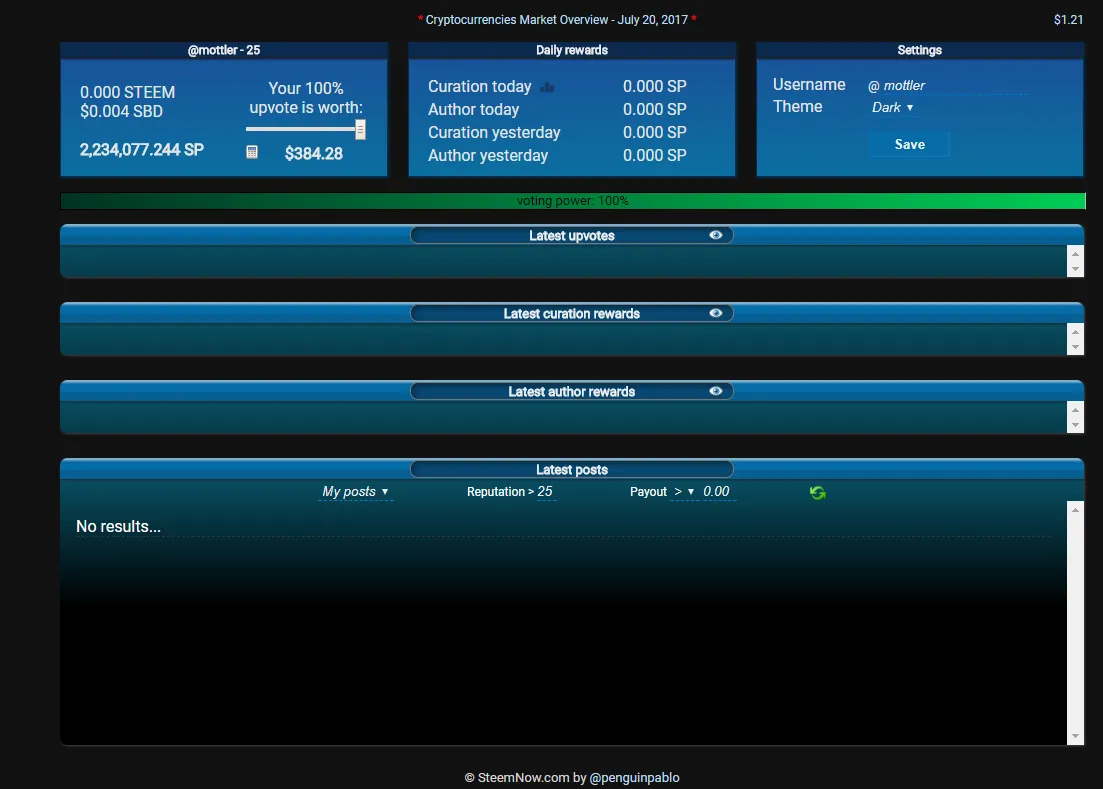Toggle visibility of Latest upvotes panel
1103x789 pixels.
[715, 235]
